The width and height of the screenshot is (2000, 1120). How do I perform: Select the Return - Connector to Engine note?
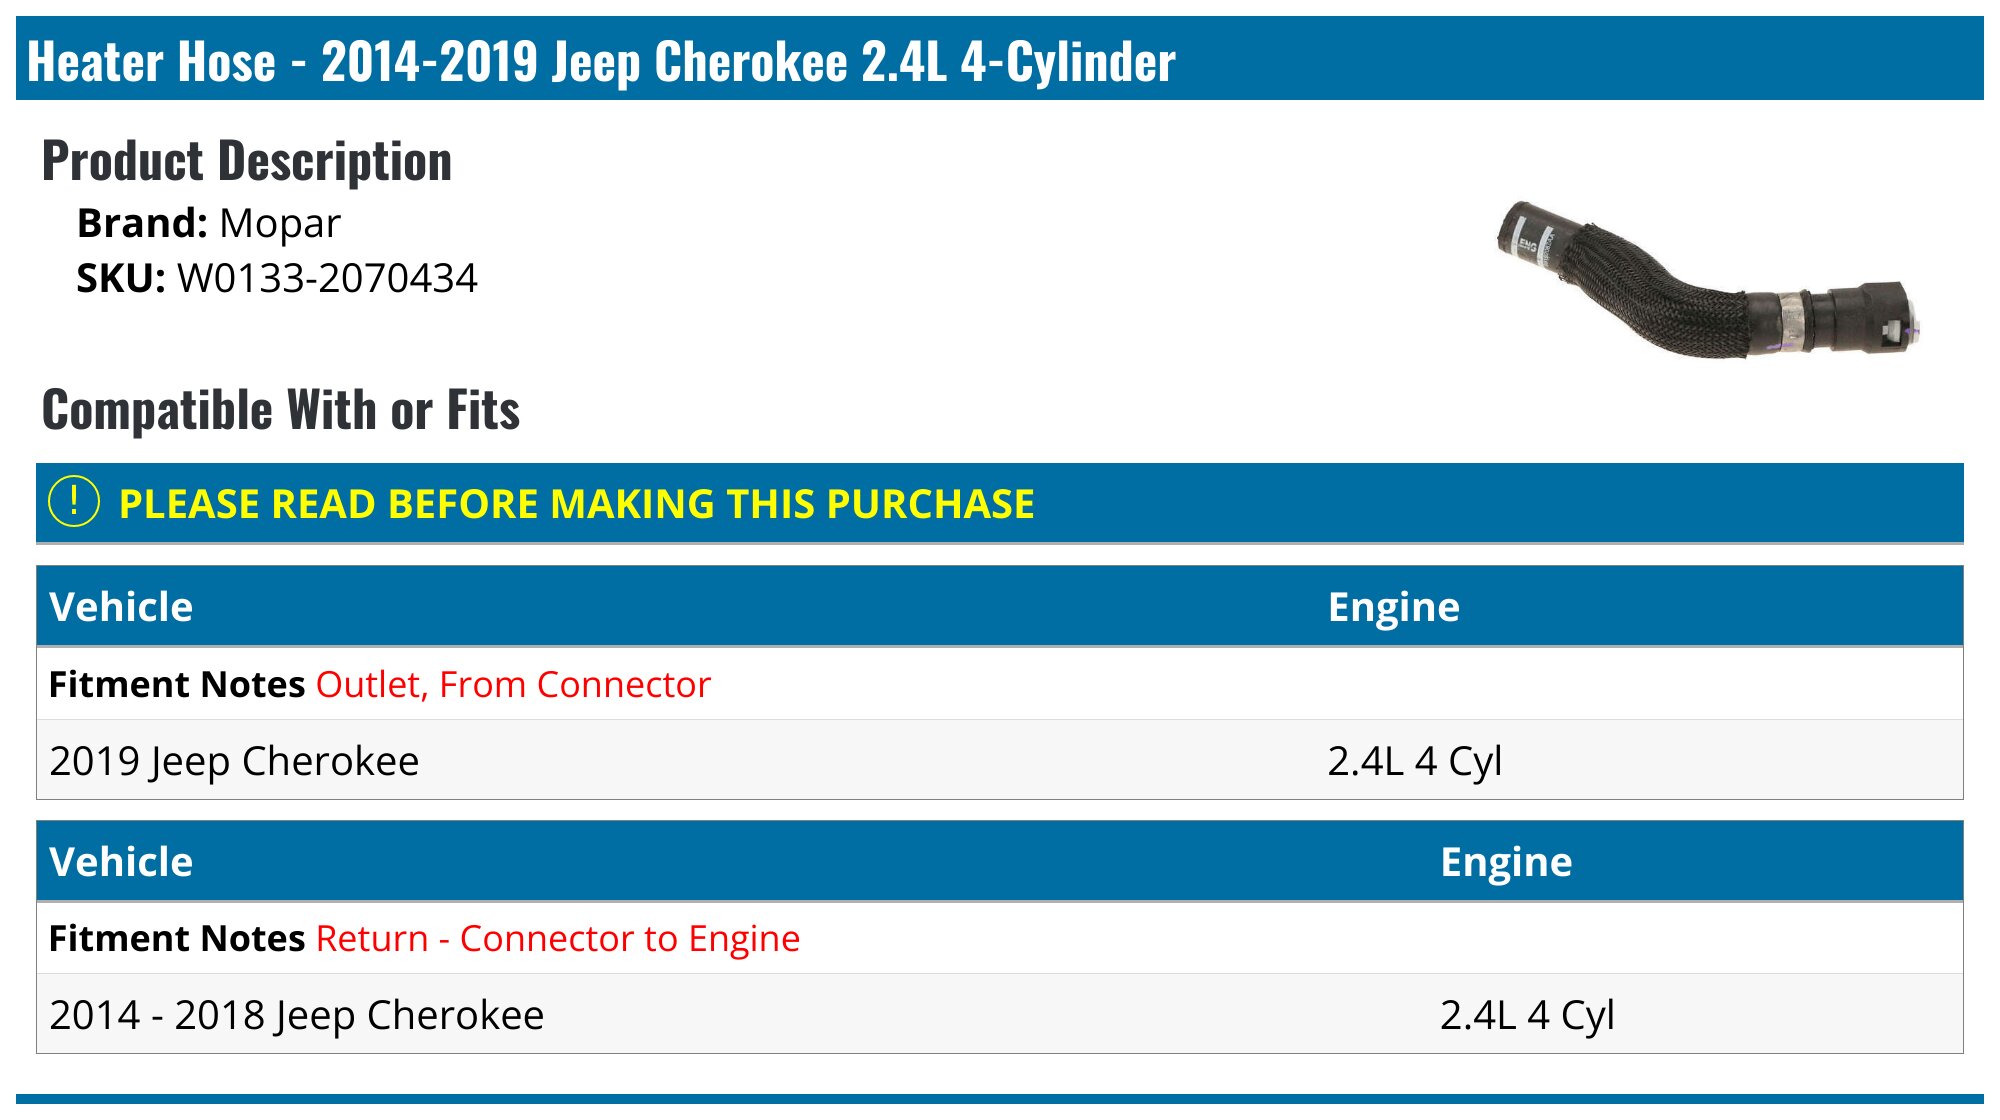[x=558, y=939]
